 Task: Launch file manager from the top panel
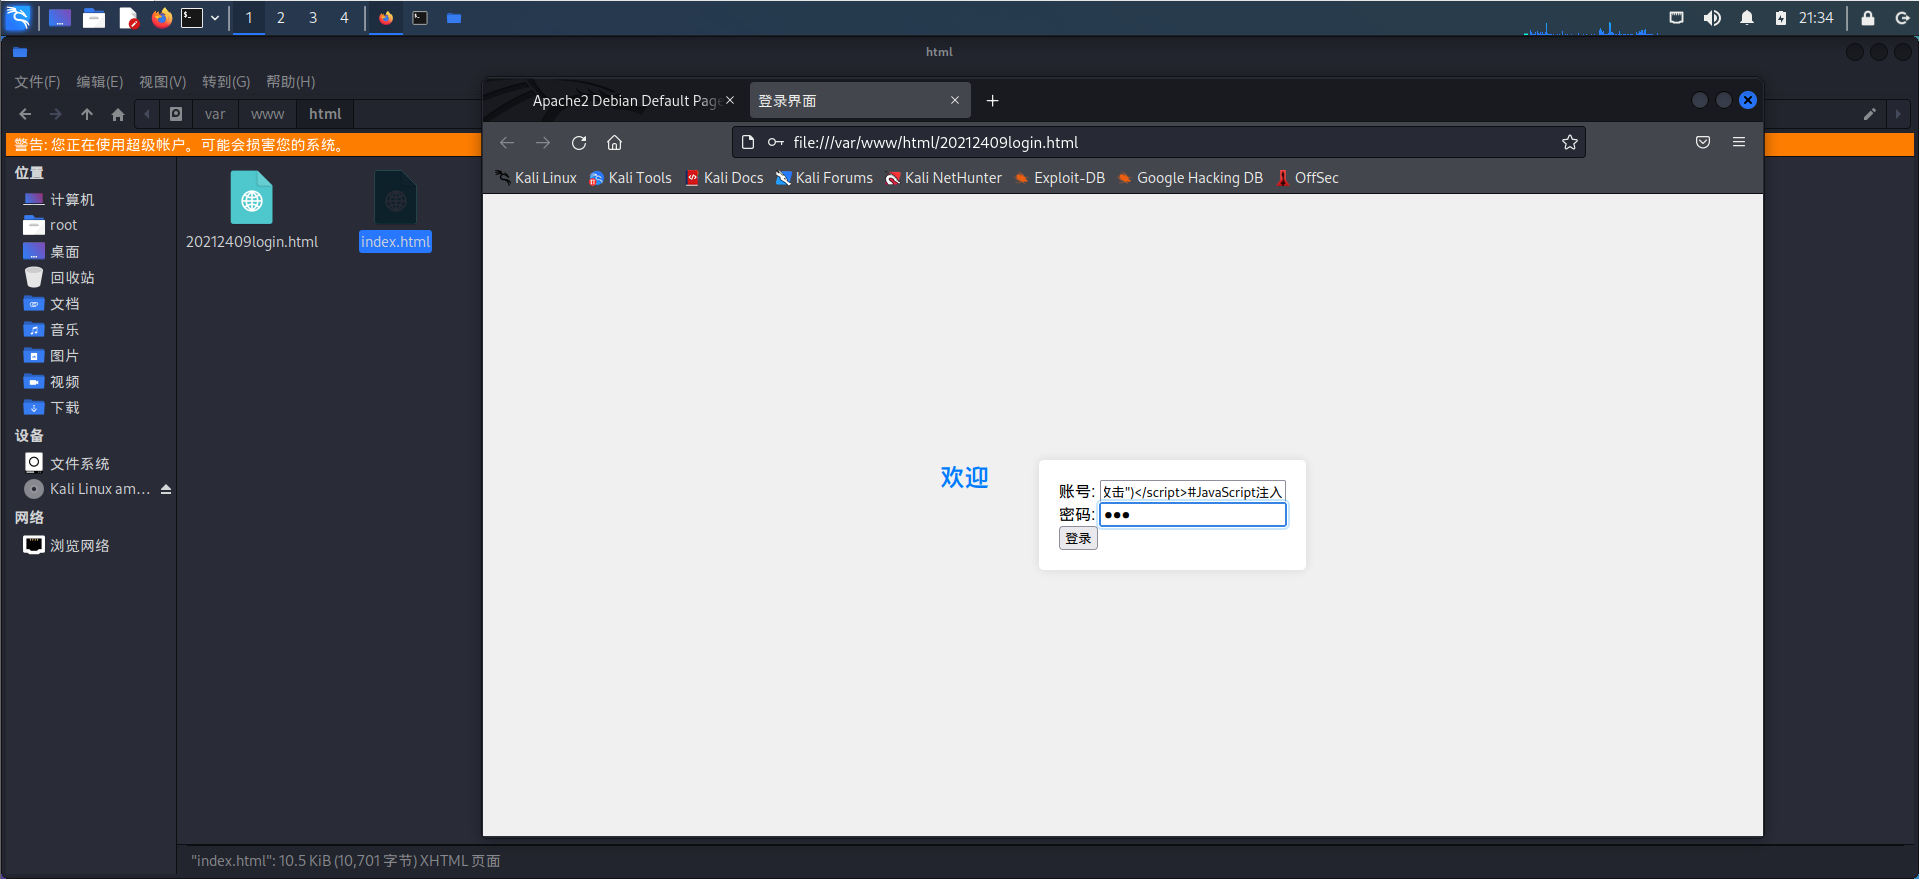pos(94,18)
